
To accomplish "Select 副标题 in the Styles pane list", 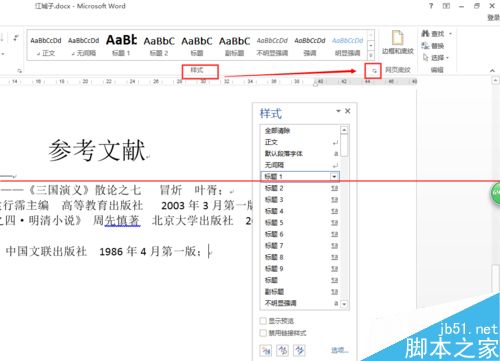I will 300,292.
